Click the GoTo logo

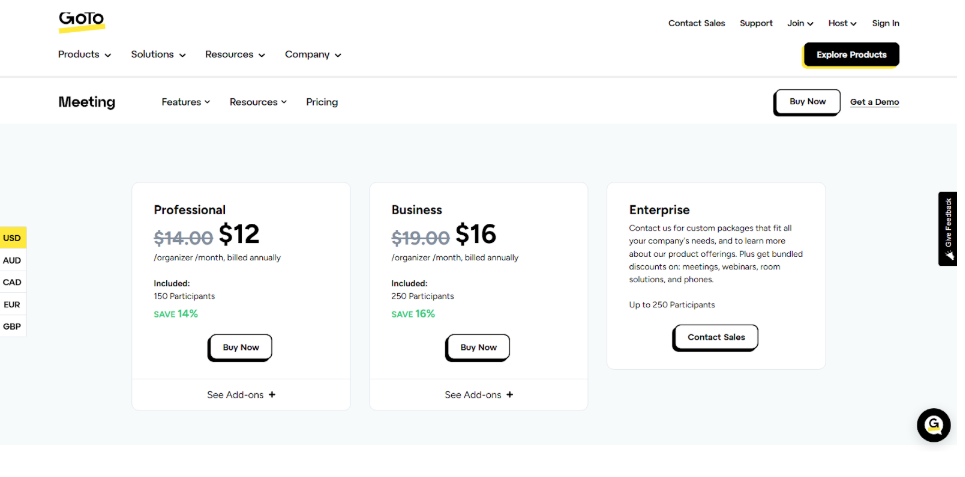[x=82, y=22]
